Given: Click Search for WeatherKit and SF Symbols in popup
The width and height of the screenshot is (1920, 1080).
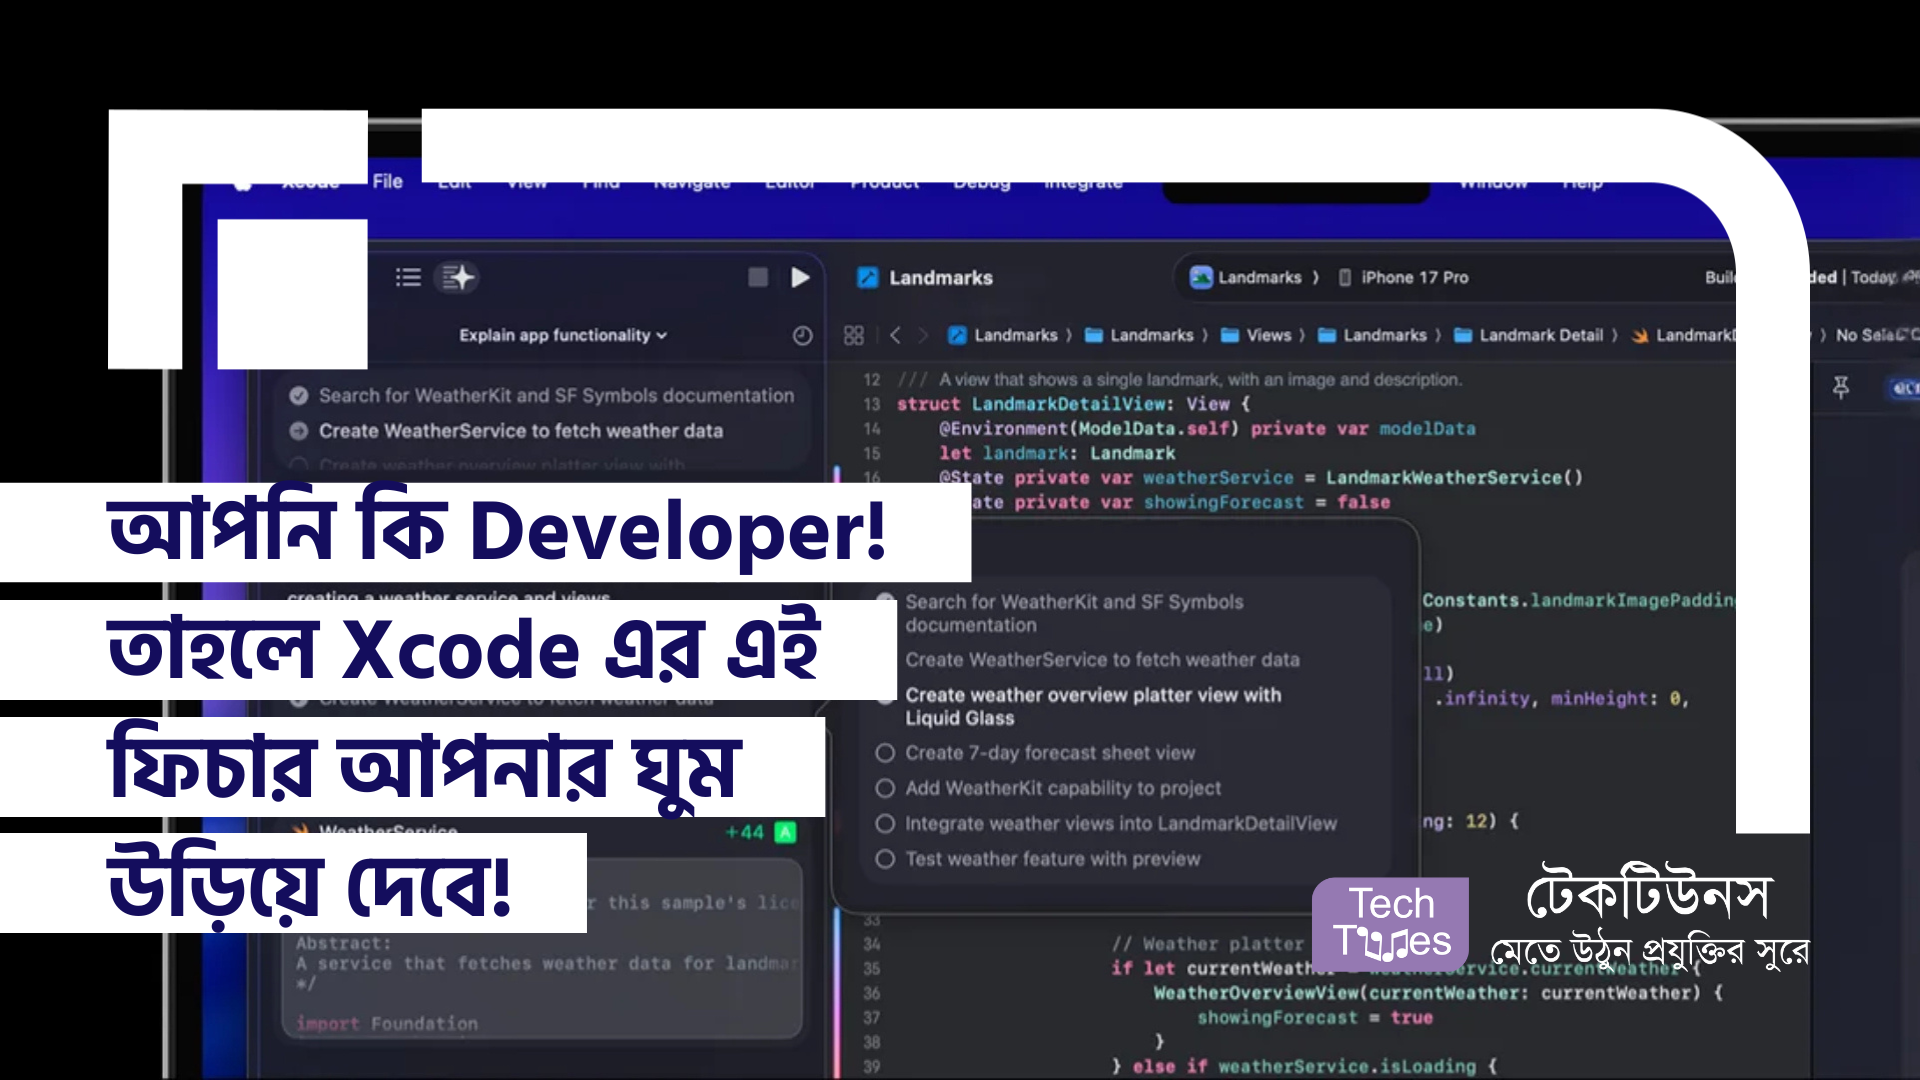Looking at the screenshot, I should [1074, 613].
